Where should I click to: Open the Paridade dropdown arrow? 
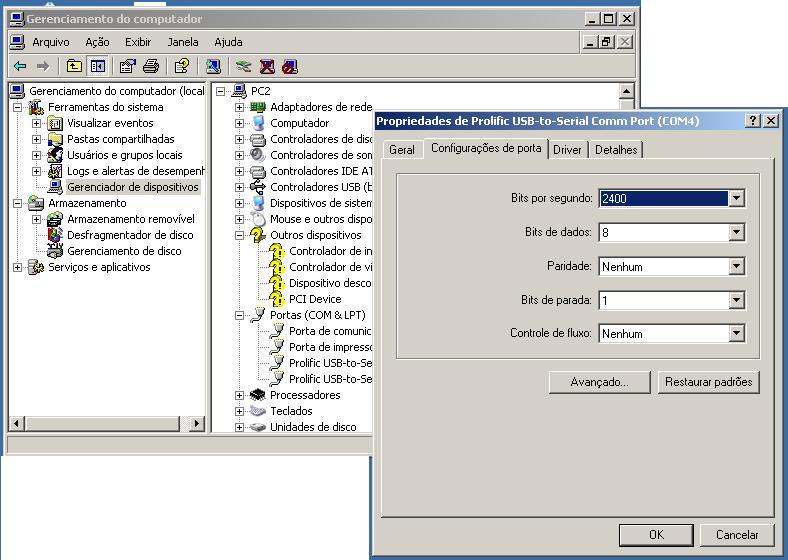pyautogui.click(x=736, y=266)
